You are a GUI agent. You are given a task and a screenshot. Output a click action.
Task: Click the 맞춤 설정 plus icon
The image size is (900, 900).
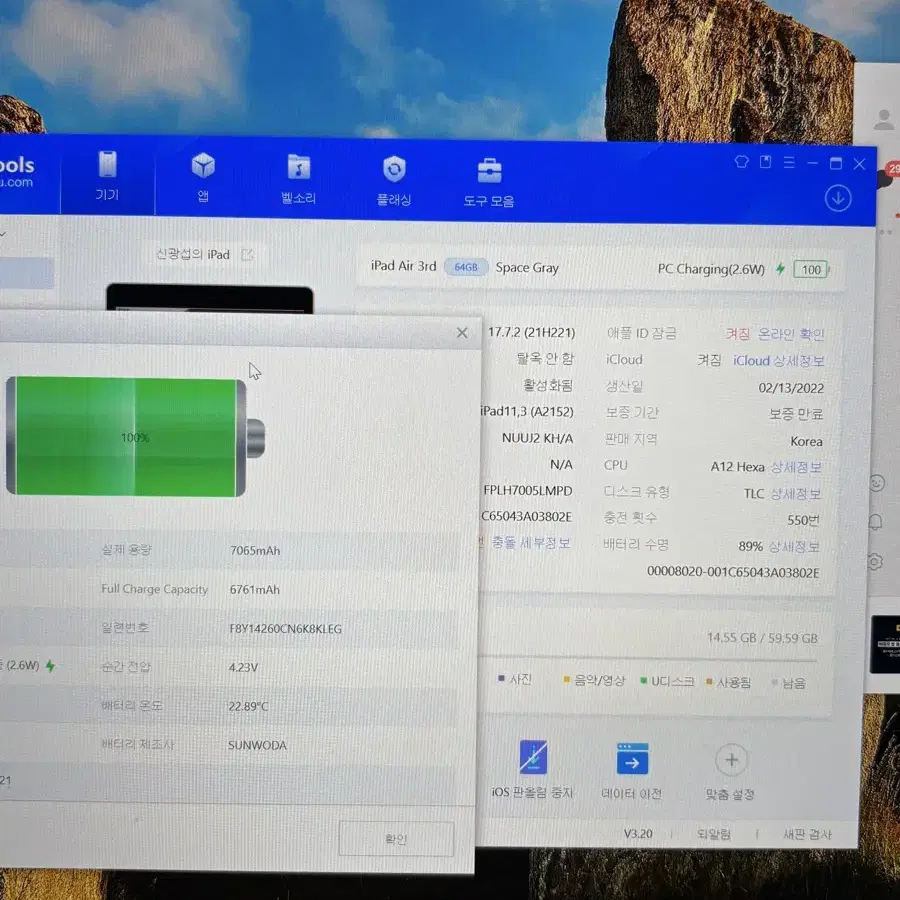click(x=731, y=760)
